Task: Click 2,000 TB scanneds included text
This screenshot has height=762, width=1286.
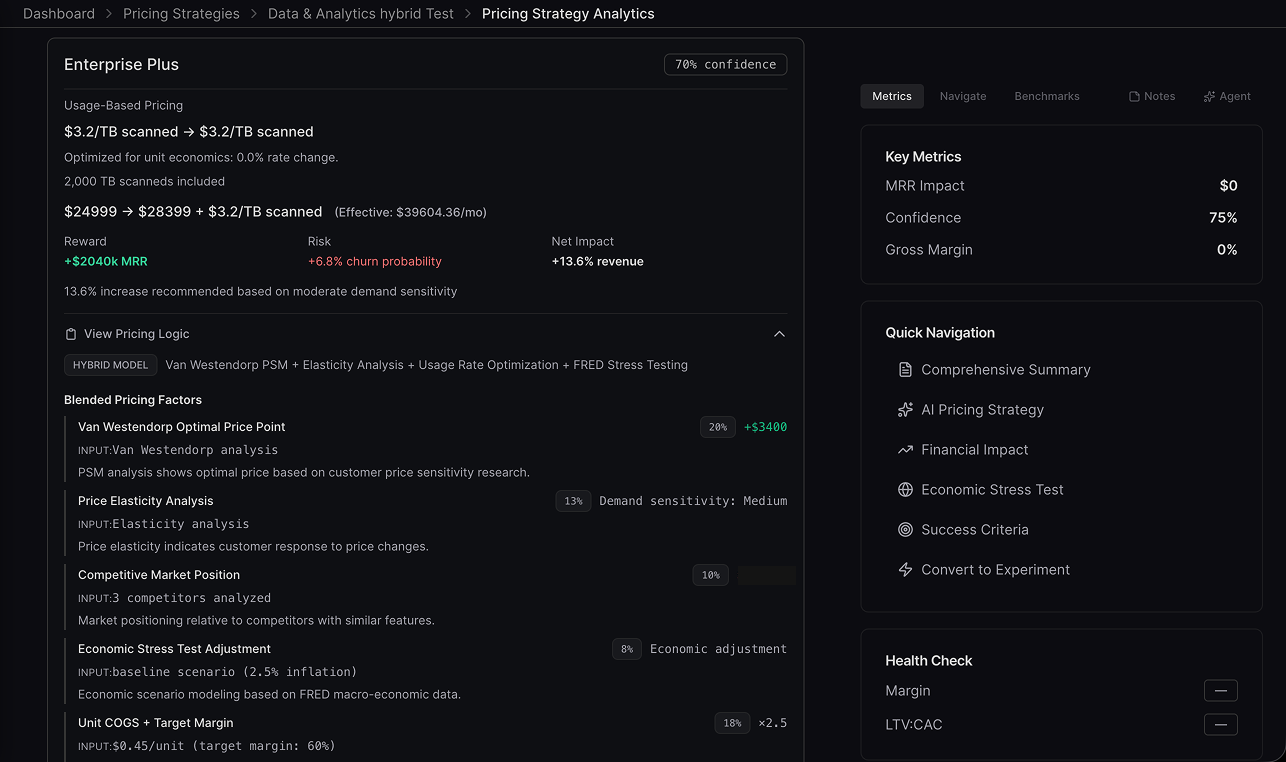Action: 145,182
